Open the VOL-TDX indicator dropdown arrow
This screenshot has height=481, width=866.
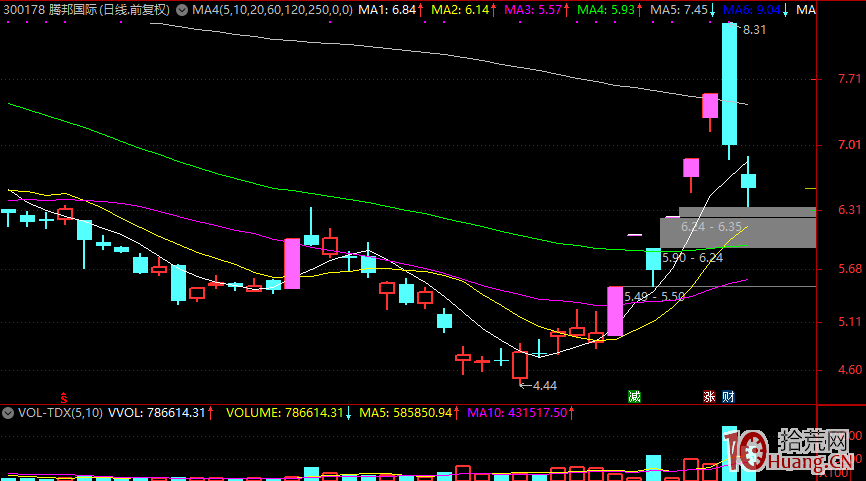coord(8,413)
